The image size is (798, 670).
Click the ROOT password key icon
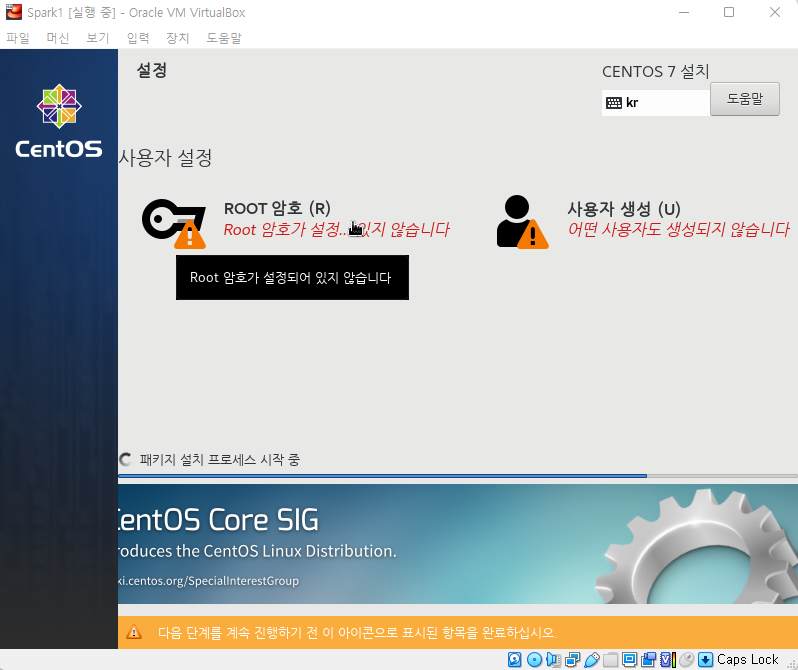pyautogui.click(x=174, y=223)
